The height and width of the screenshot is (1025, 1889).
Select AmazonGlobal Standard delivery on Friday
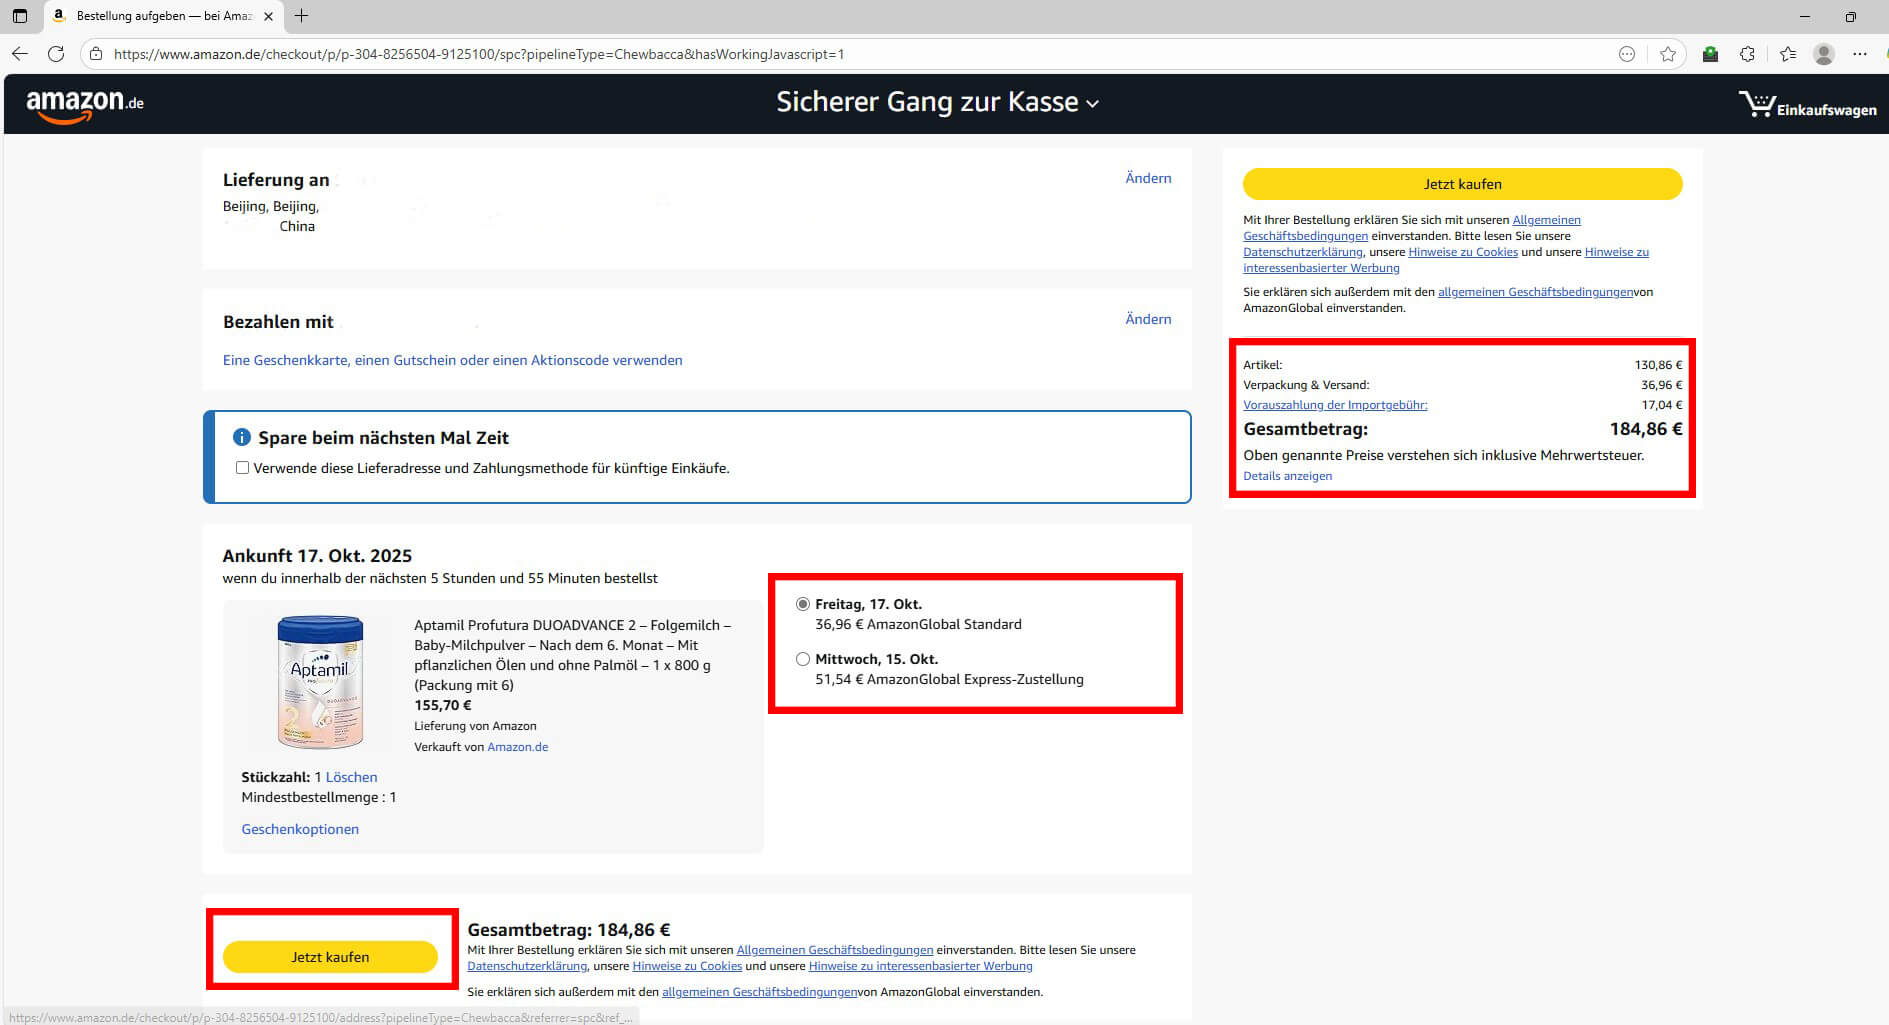[x=802, y=604]
